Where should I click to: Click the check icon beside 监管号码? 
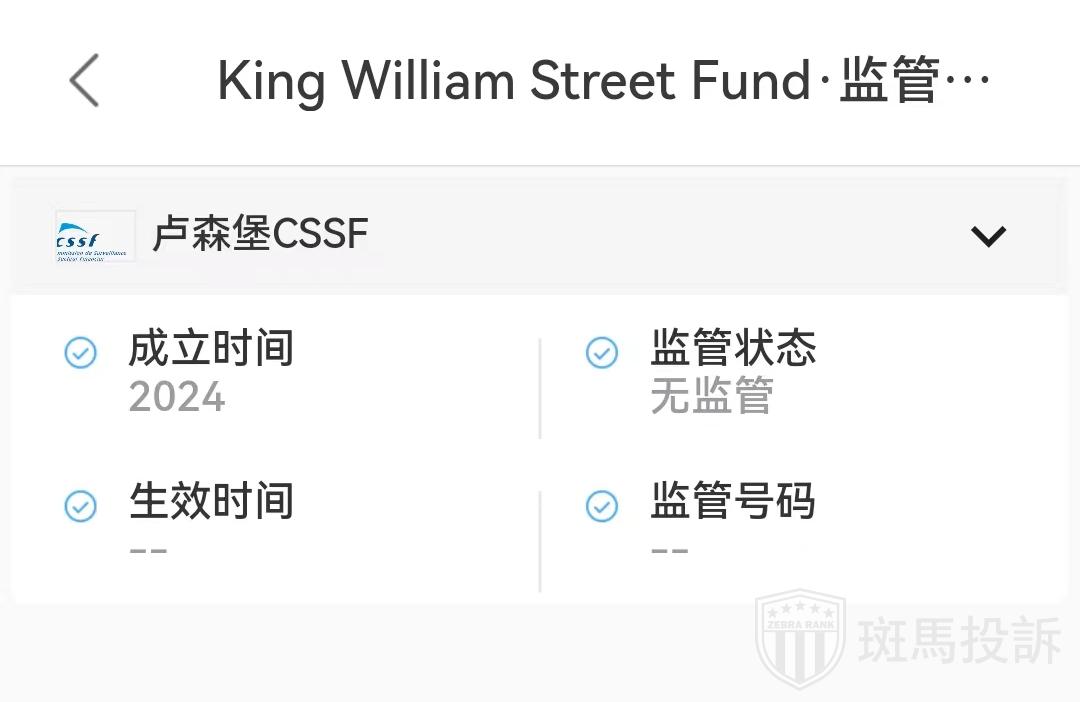(601, 506)
